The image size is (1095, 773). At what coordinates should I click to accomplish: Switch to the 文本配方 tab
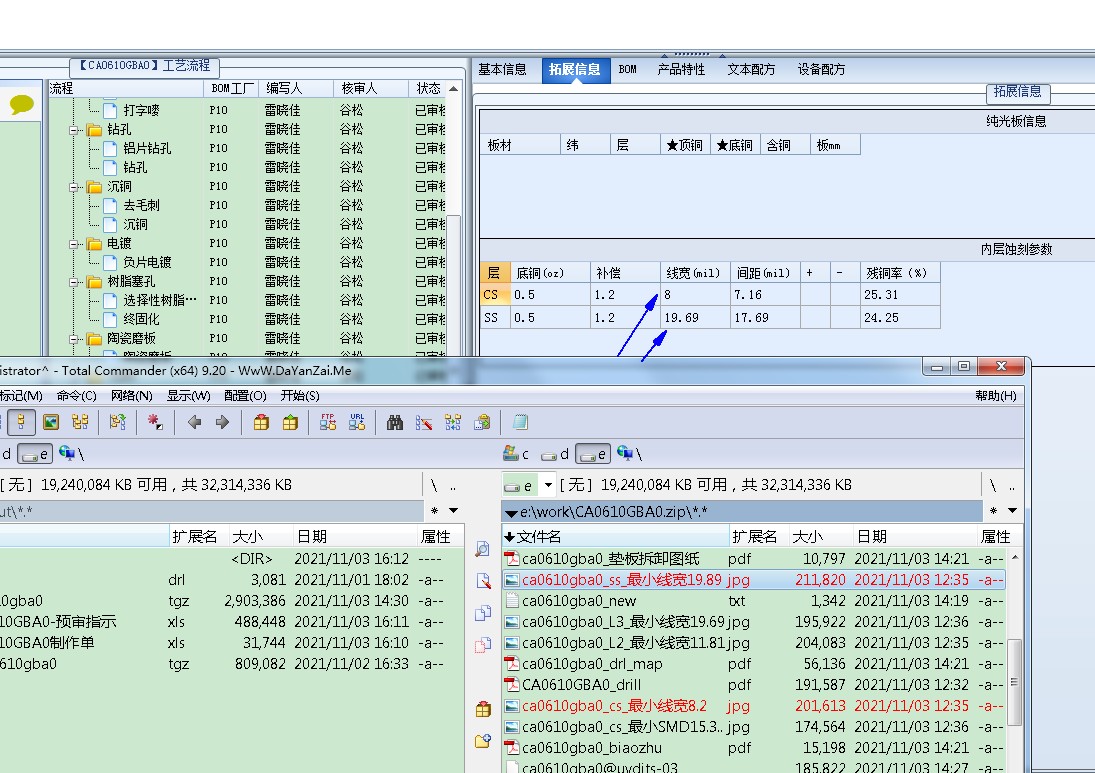[751, 69]
